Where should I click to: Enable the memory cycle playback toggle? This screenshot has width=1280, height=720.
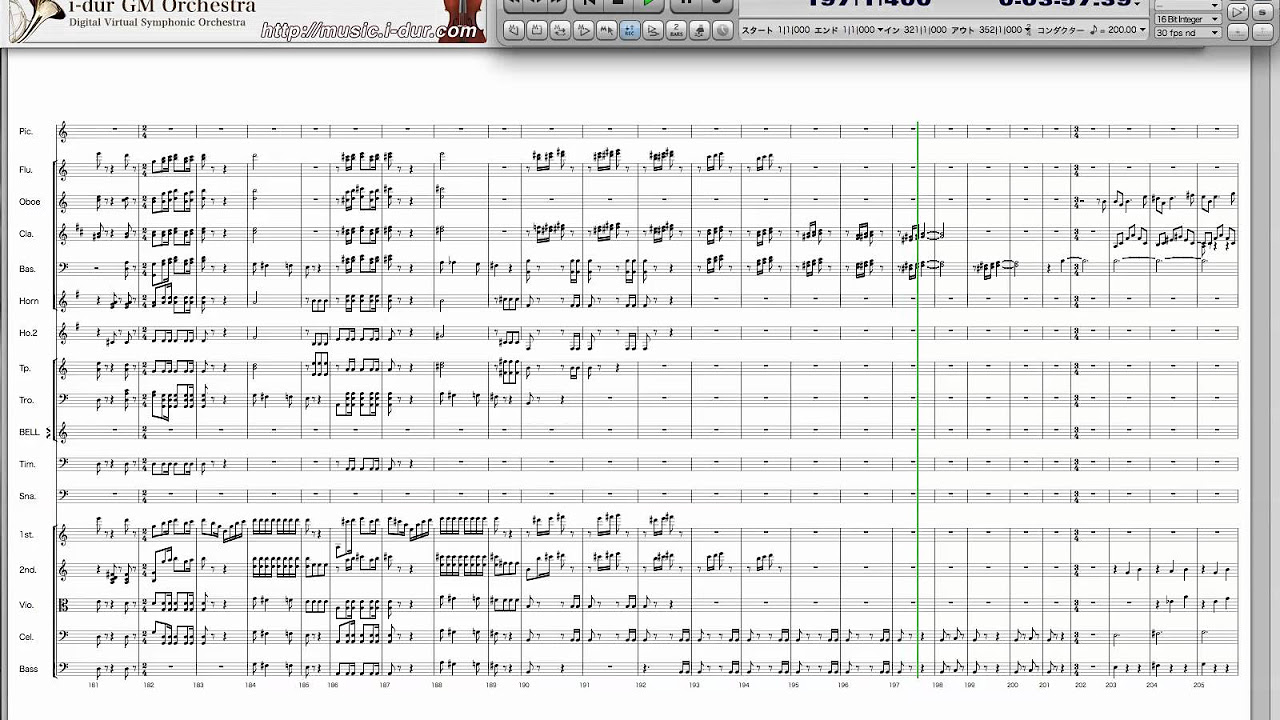[558, 30]
